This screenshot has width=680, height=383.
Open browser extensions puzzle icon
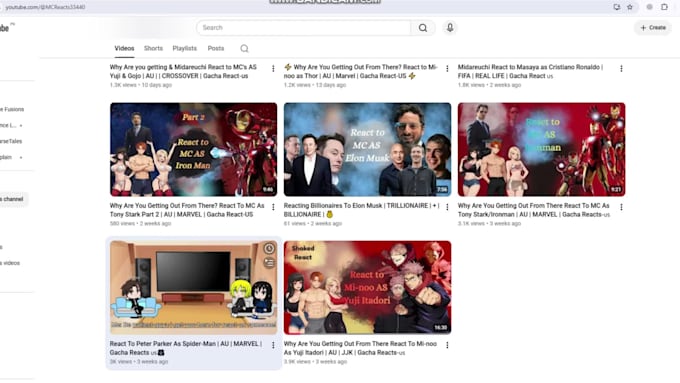[664, 7]
